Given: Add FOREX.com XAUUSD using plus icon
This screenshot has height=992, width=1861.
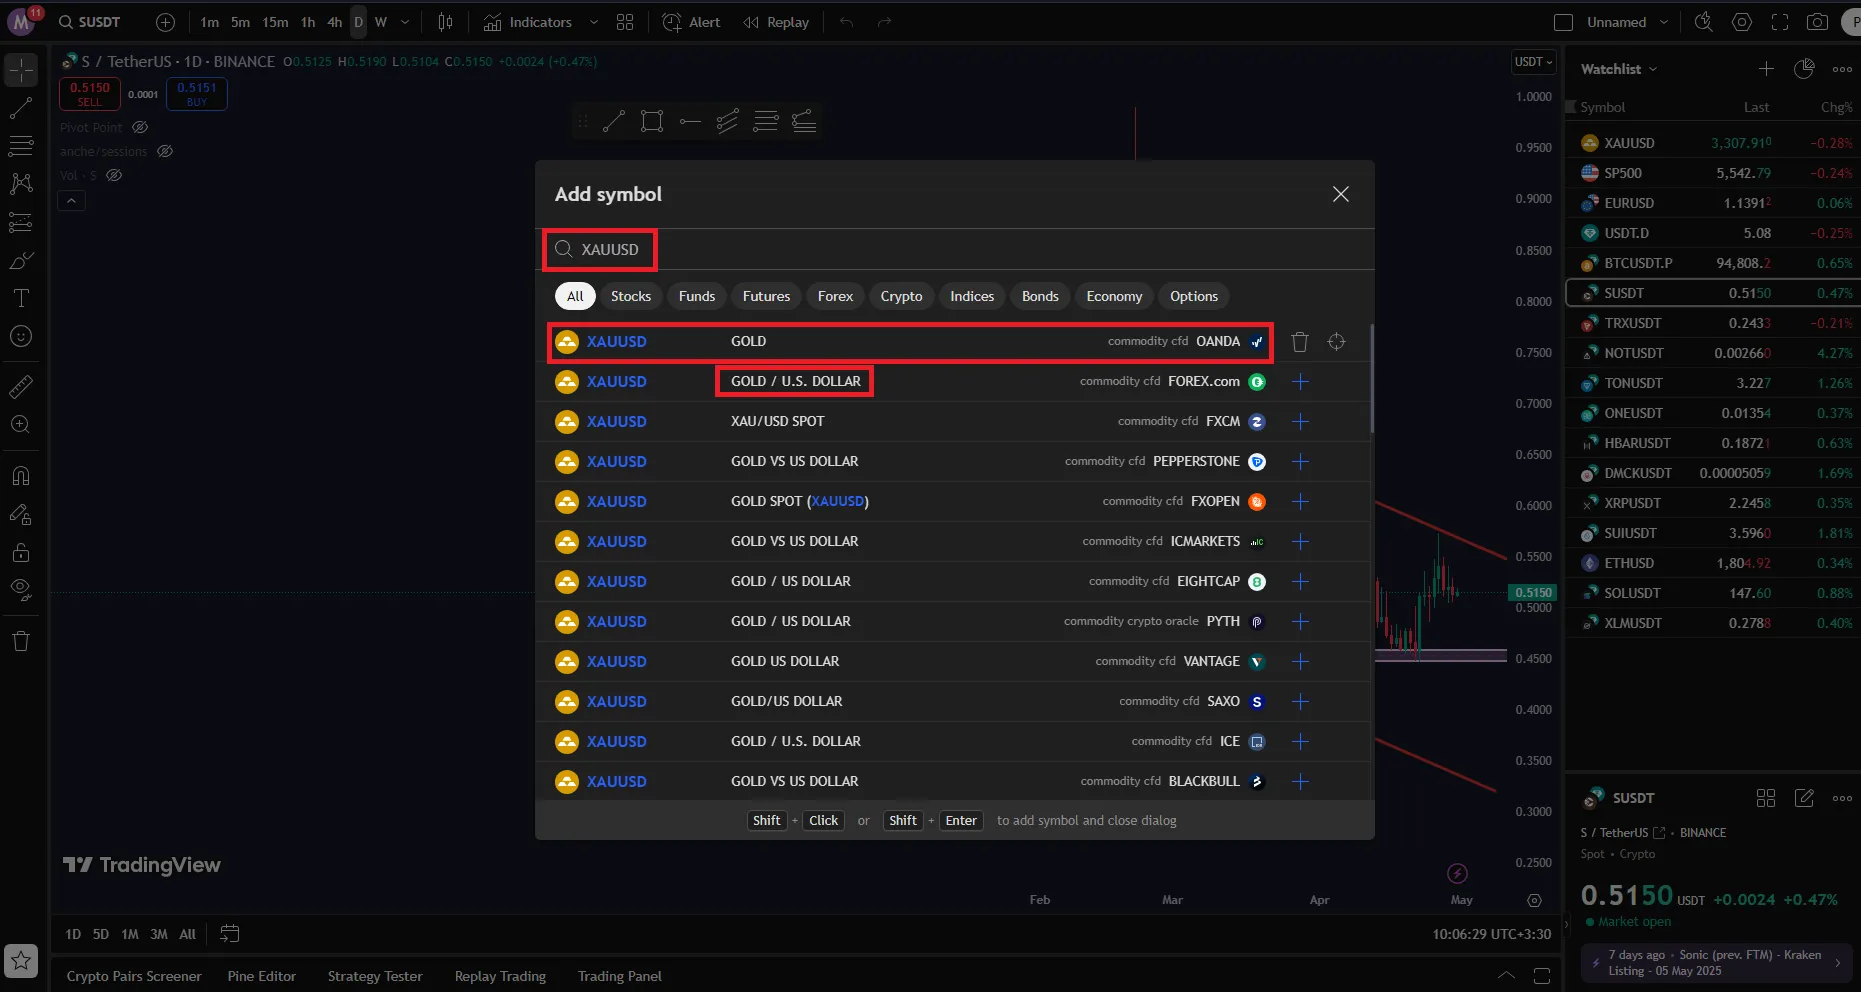Looking at the screenshot, I should click(1300, 382).
